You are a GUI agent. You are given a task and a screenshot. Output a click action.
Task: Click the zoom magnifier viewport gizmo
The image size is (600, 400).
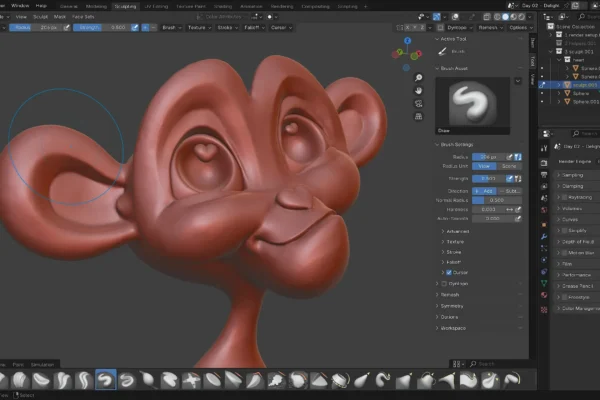(419, 78)
